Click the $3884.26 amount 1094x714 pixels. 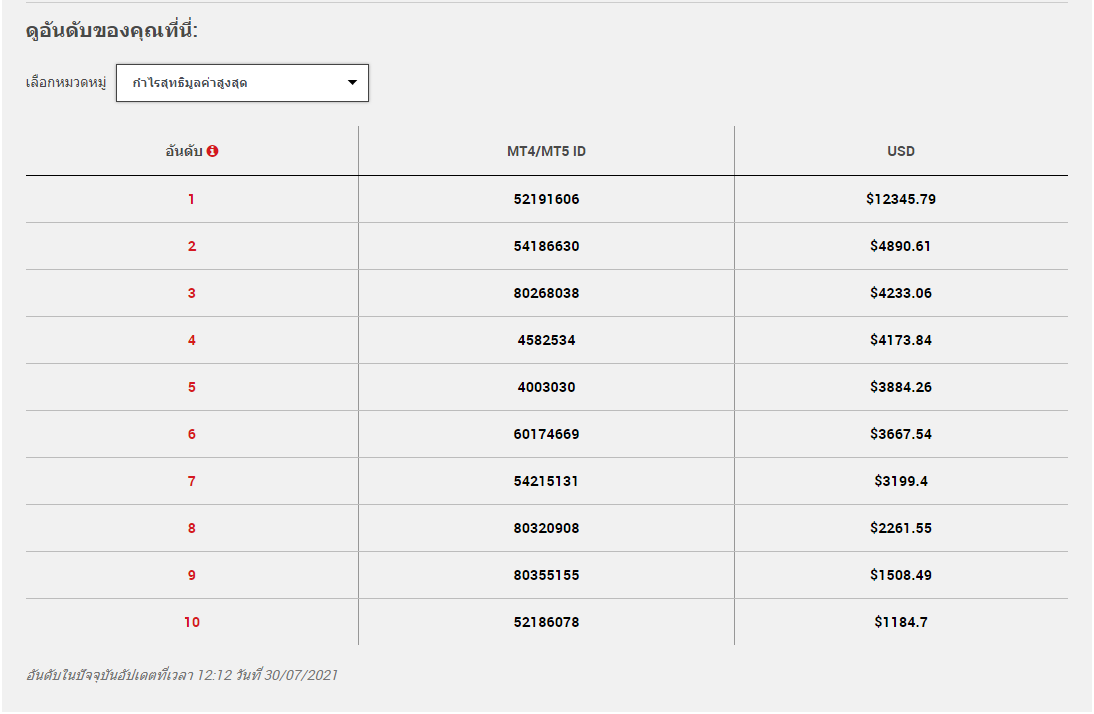tap(901, 387)
